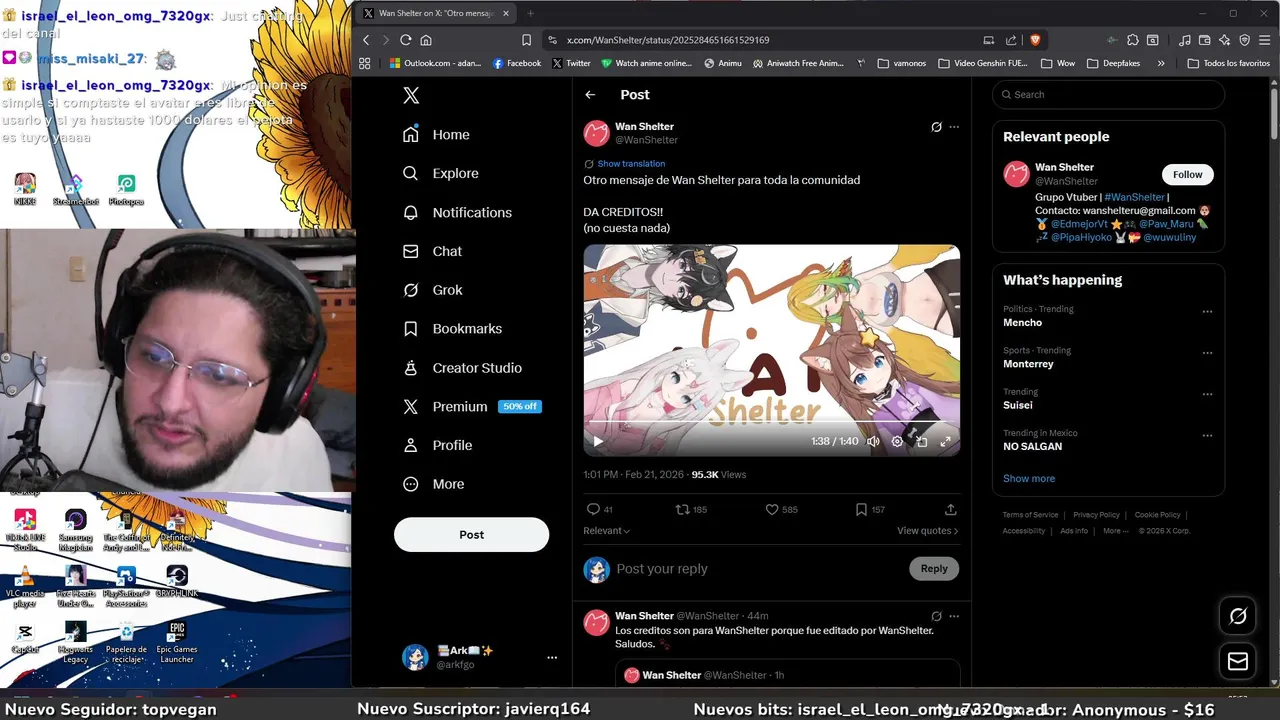Screen dimensions: 1280x720
Task: Open floating Grok button at bottom right
Action: [1238, 616]
